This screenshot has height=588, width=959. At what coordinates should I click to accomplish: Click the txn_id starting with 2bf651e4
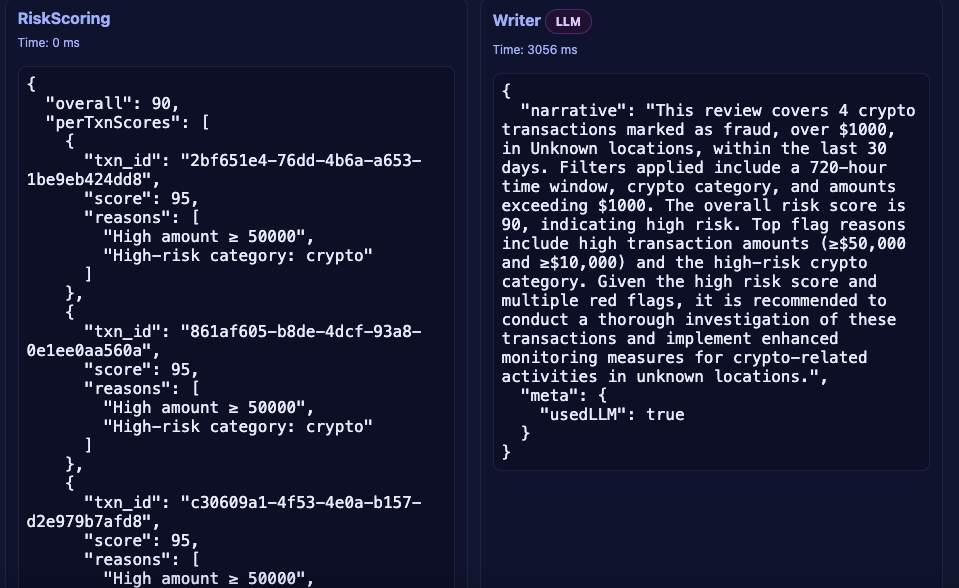click(x=300, y=160)
